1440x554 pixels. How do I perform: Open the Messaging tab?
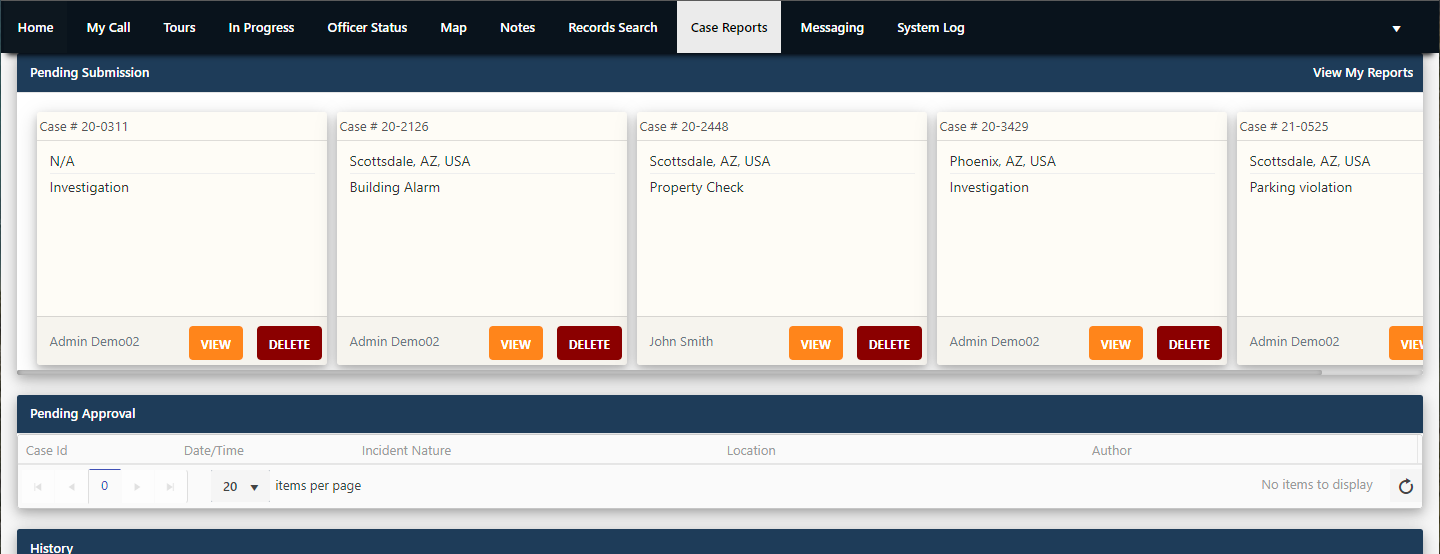click(832, 27)
